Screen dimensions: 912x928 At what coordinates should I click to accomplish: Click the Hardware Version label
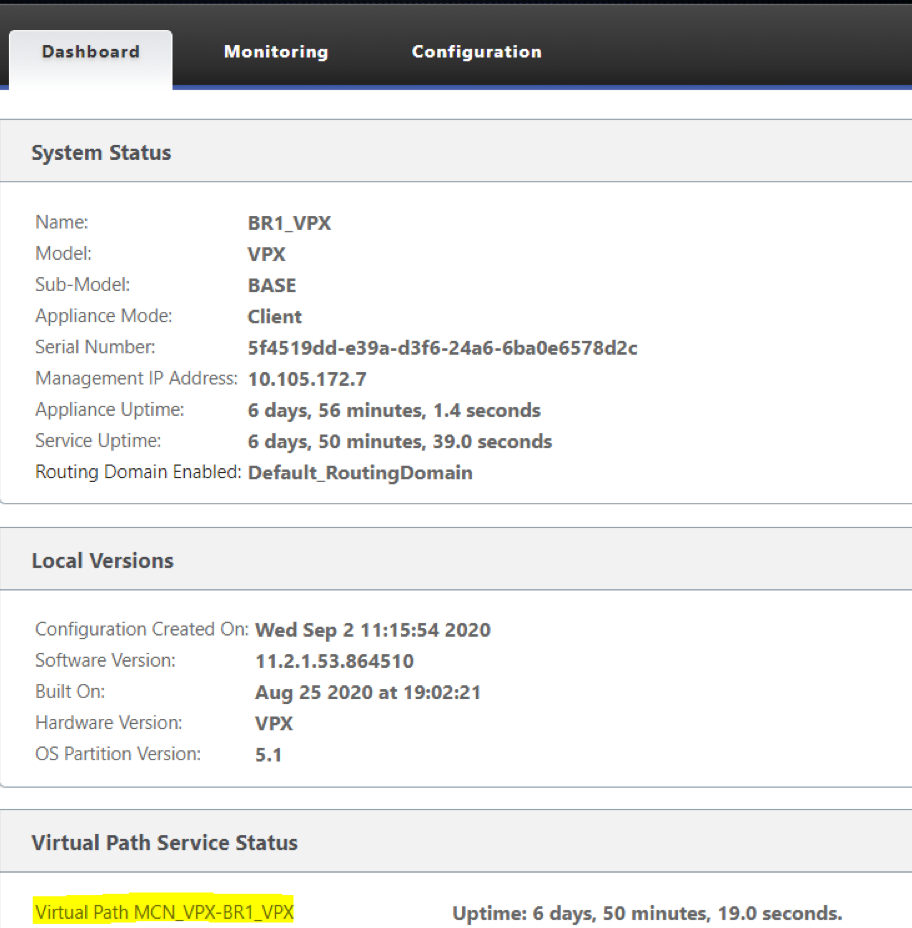tap(109, 723)
